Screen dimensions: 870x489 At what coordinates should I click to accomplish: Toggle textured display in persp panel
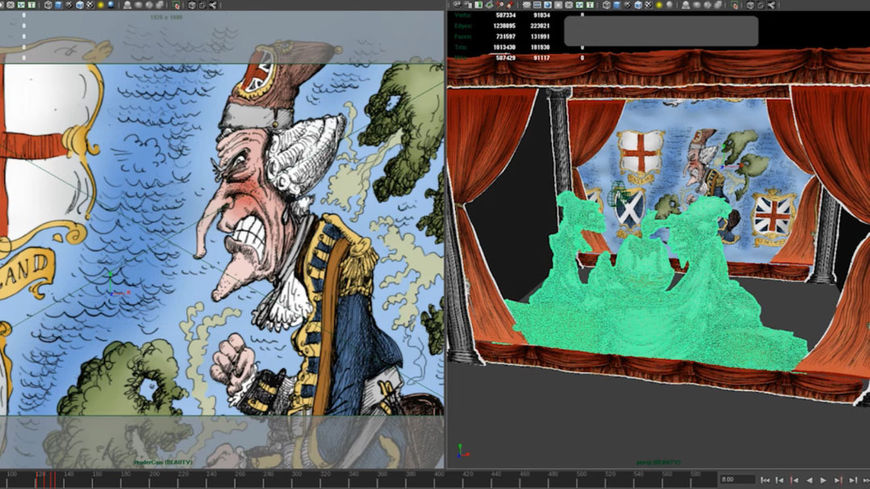648,4
